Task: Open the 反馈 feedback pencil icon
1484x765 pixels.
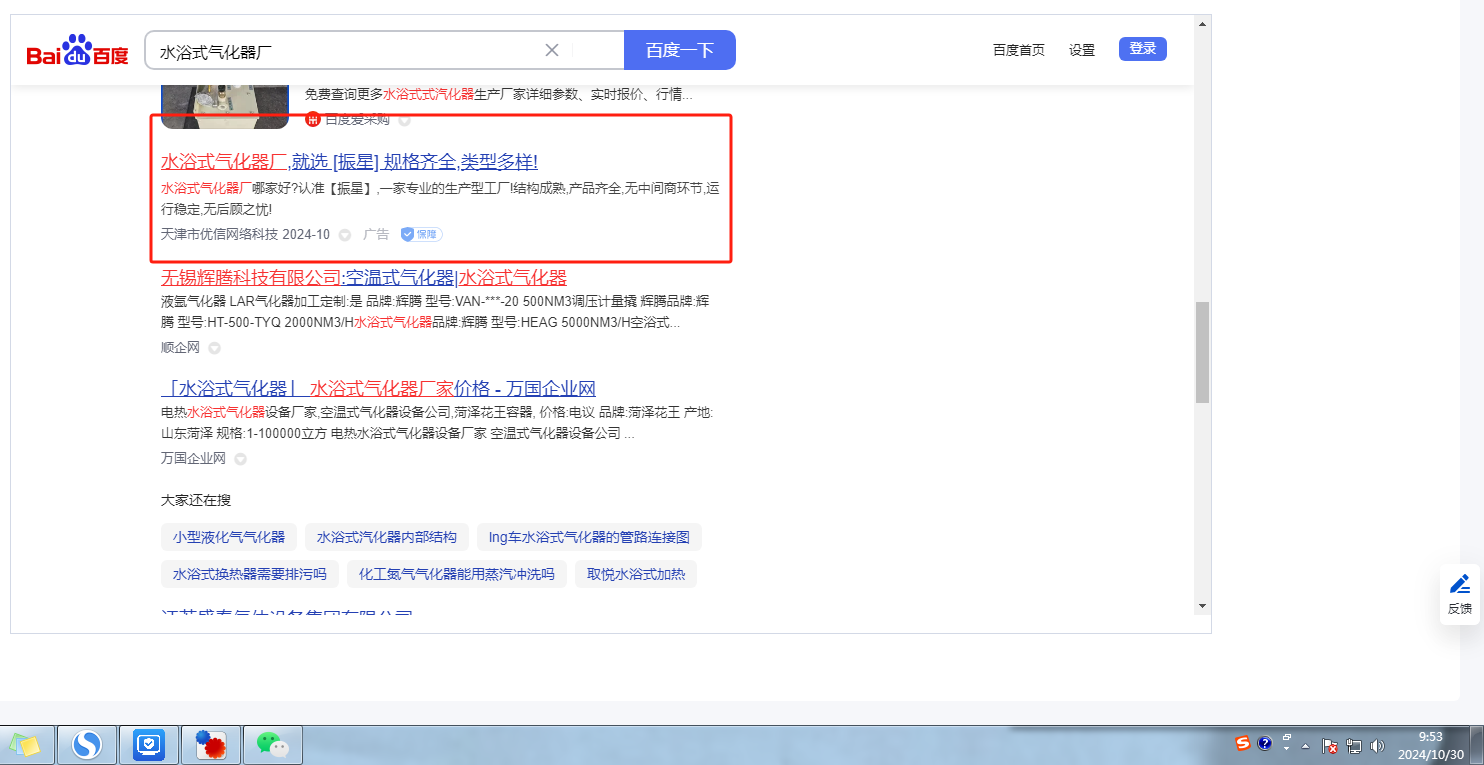Action: point(1459,584)
